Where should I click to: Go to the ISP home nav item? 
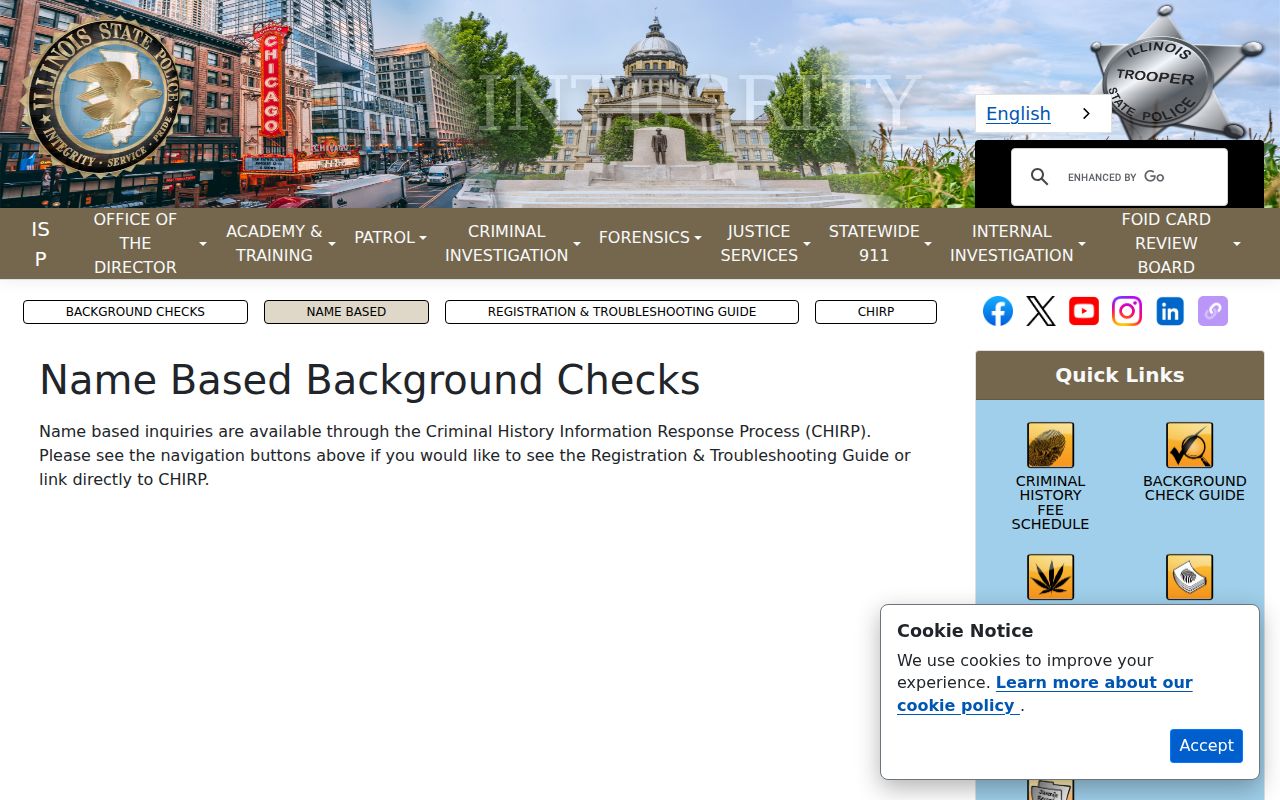(40, 243)
